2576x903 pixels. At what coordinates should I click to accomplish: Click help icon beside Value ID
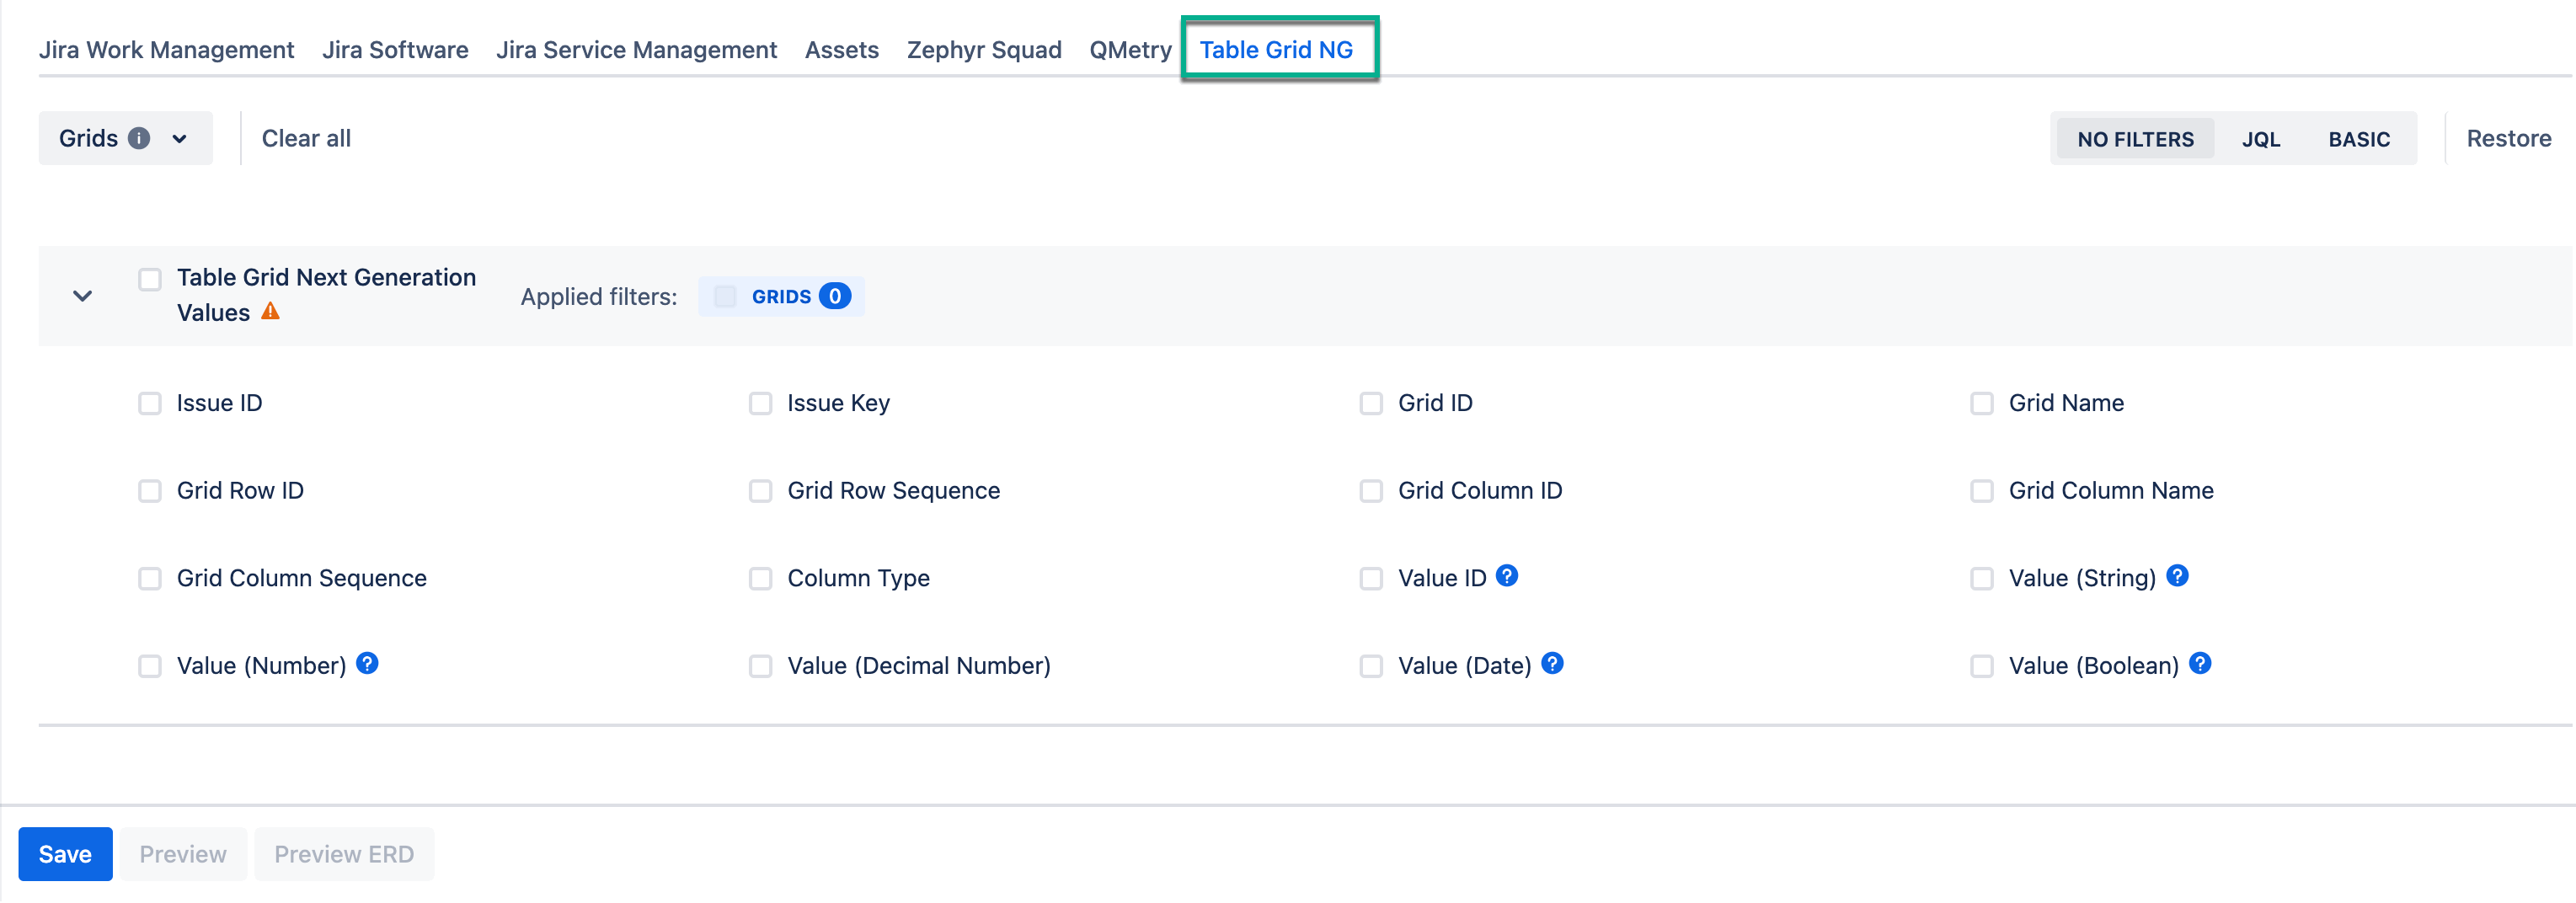1507,575
